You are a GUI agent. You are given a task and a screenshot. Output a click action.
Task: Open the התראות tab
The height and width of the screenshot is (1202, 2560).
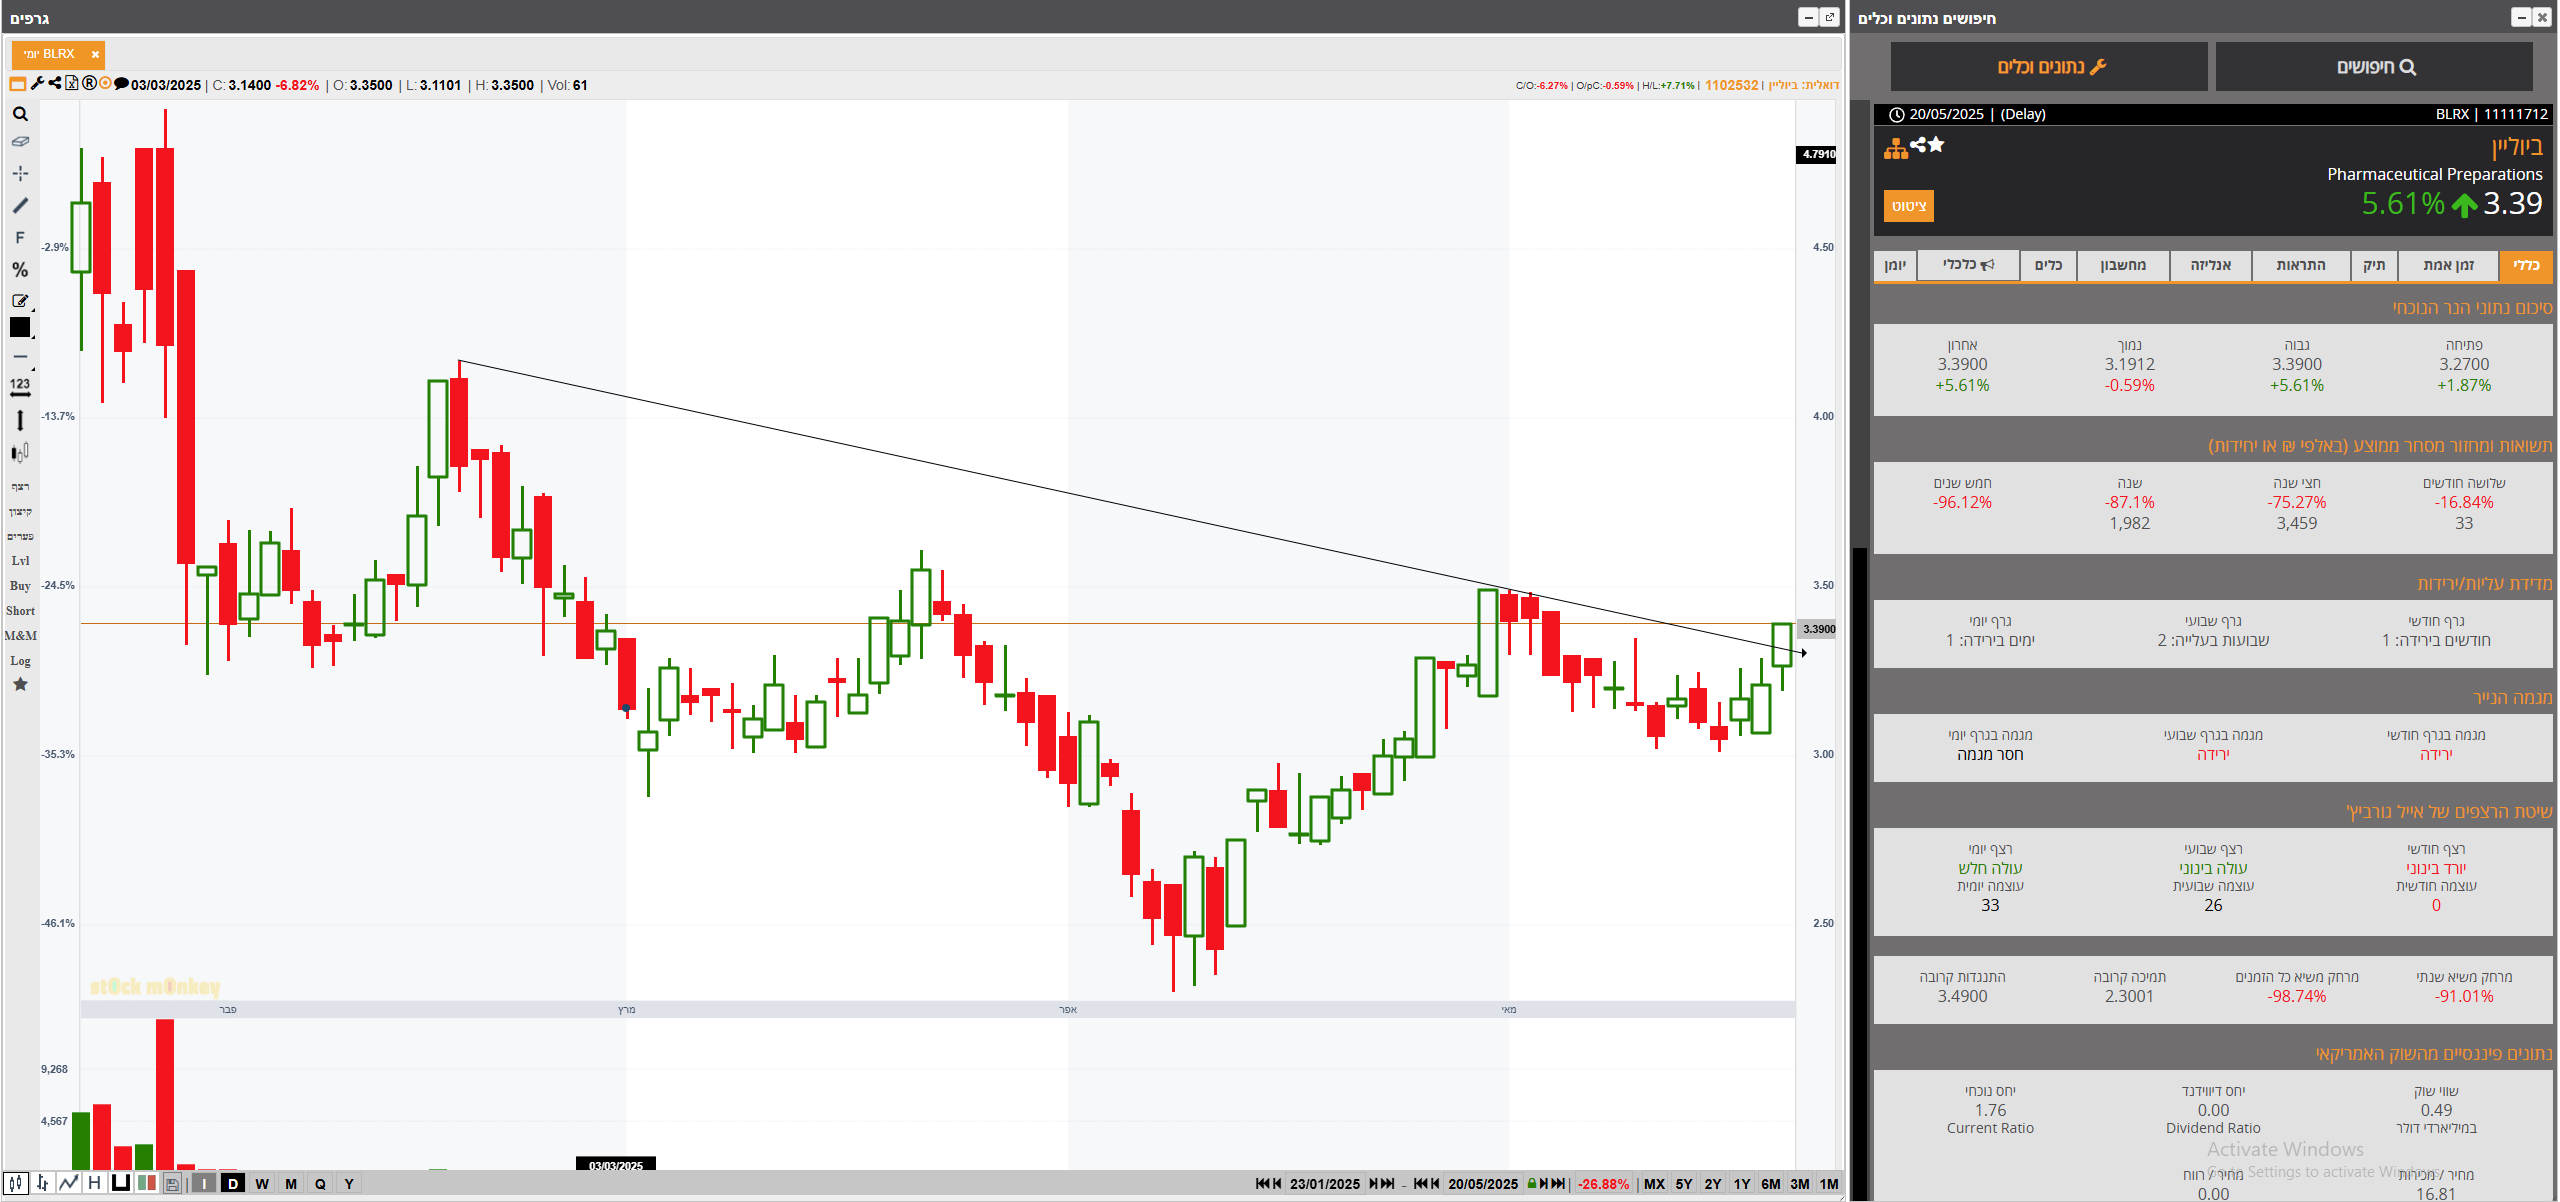pyautogui.click(x=2300, y=265)
